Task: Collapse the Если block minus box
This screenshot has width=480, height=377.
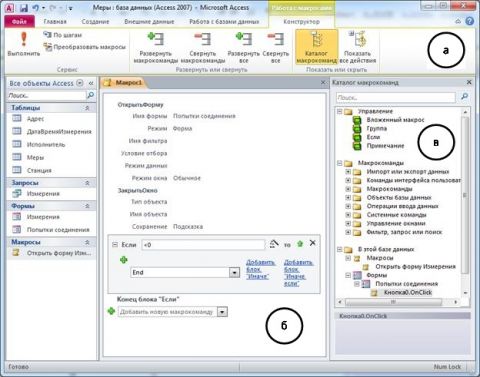Action: pos(115,245)
